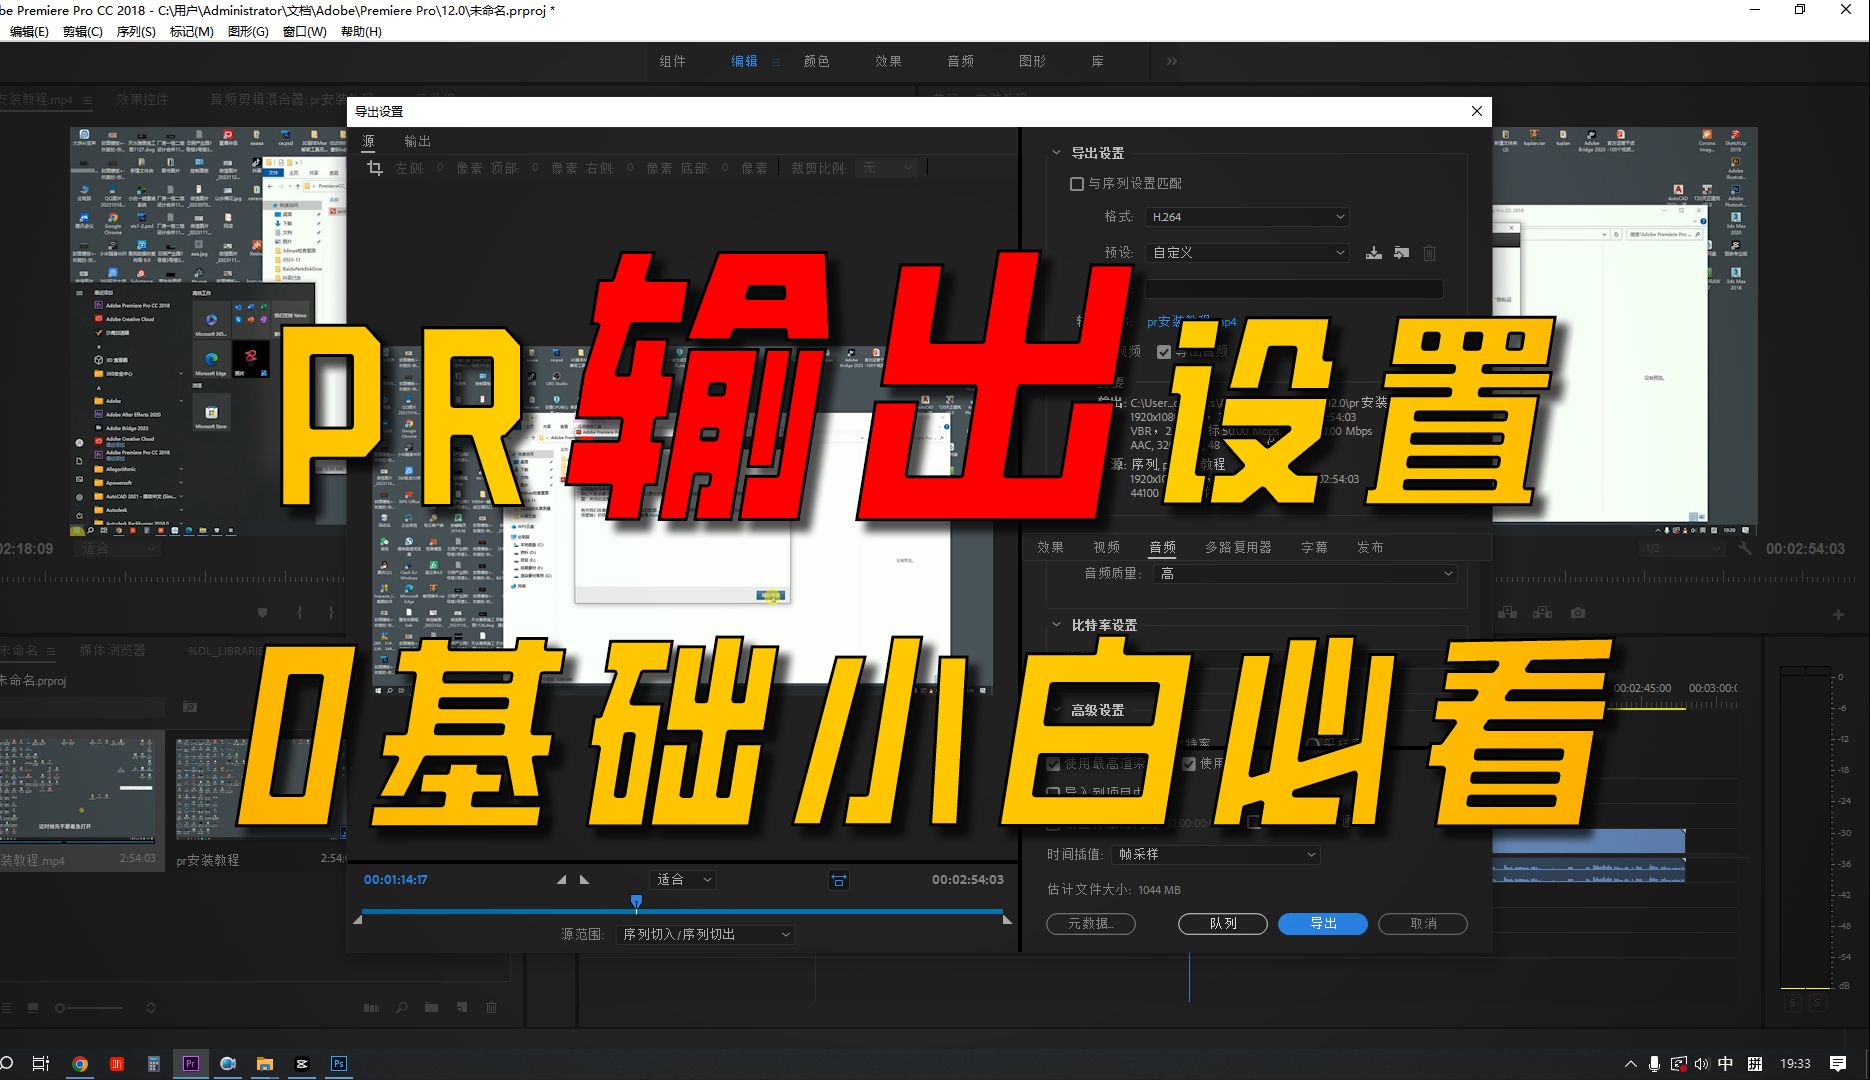Open the notification center icon

tap(1838, 1063)
